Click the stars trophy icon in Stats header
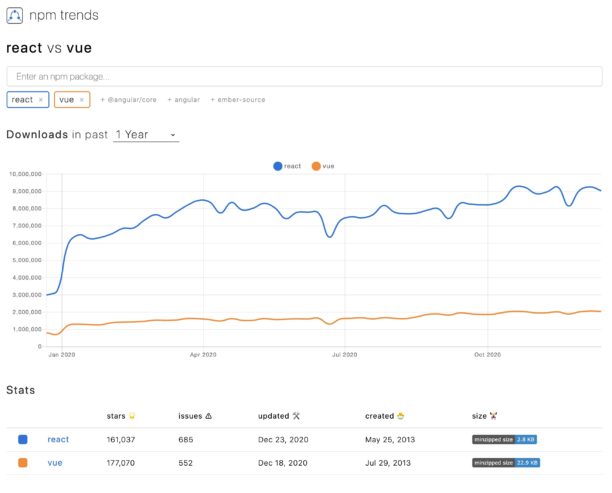The width and height of the screenshot is (612, 493). click(x=132, y=416)
